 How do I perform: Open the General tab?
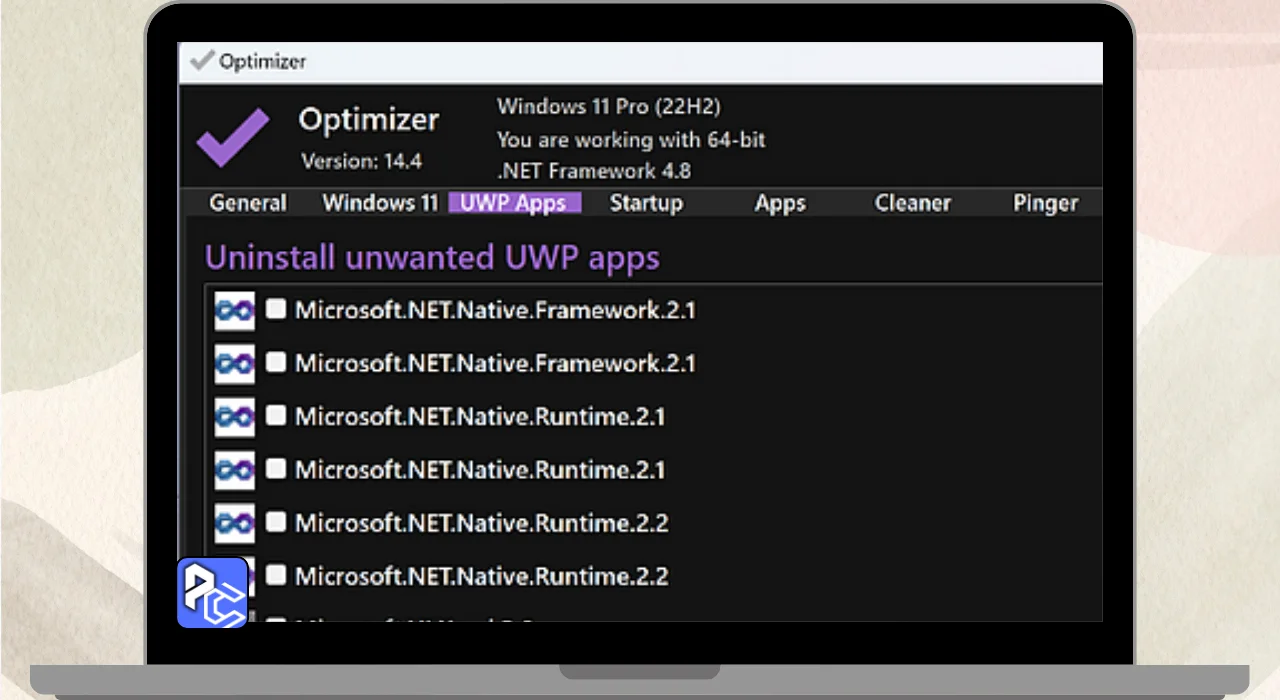coord(248,203)
